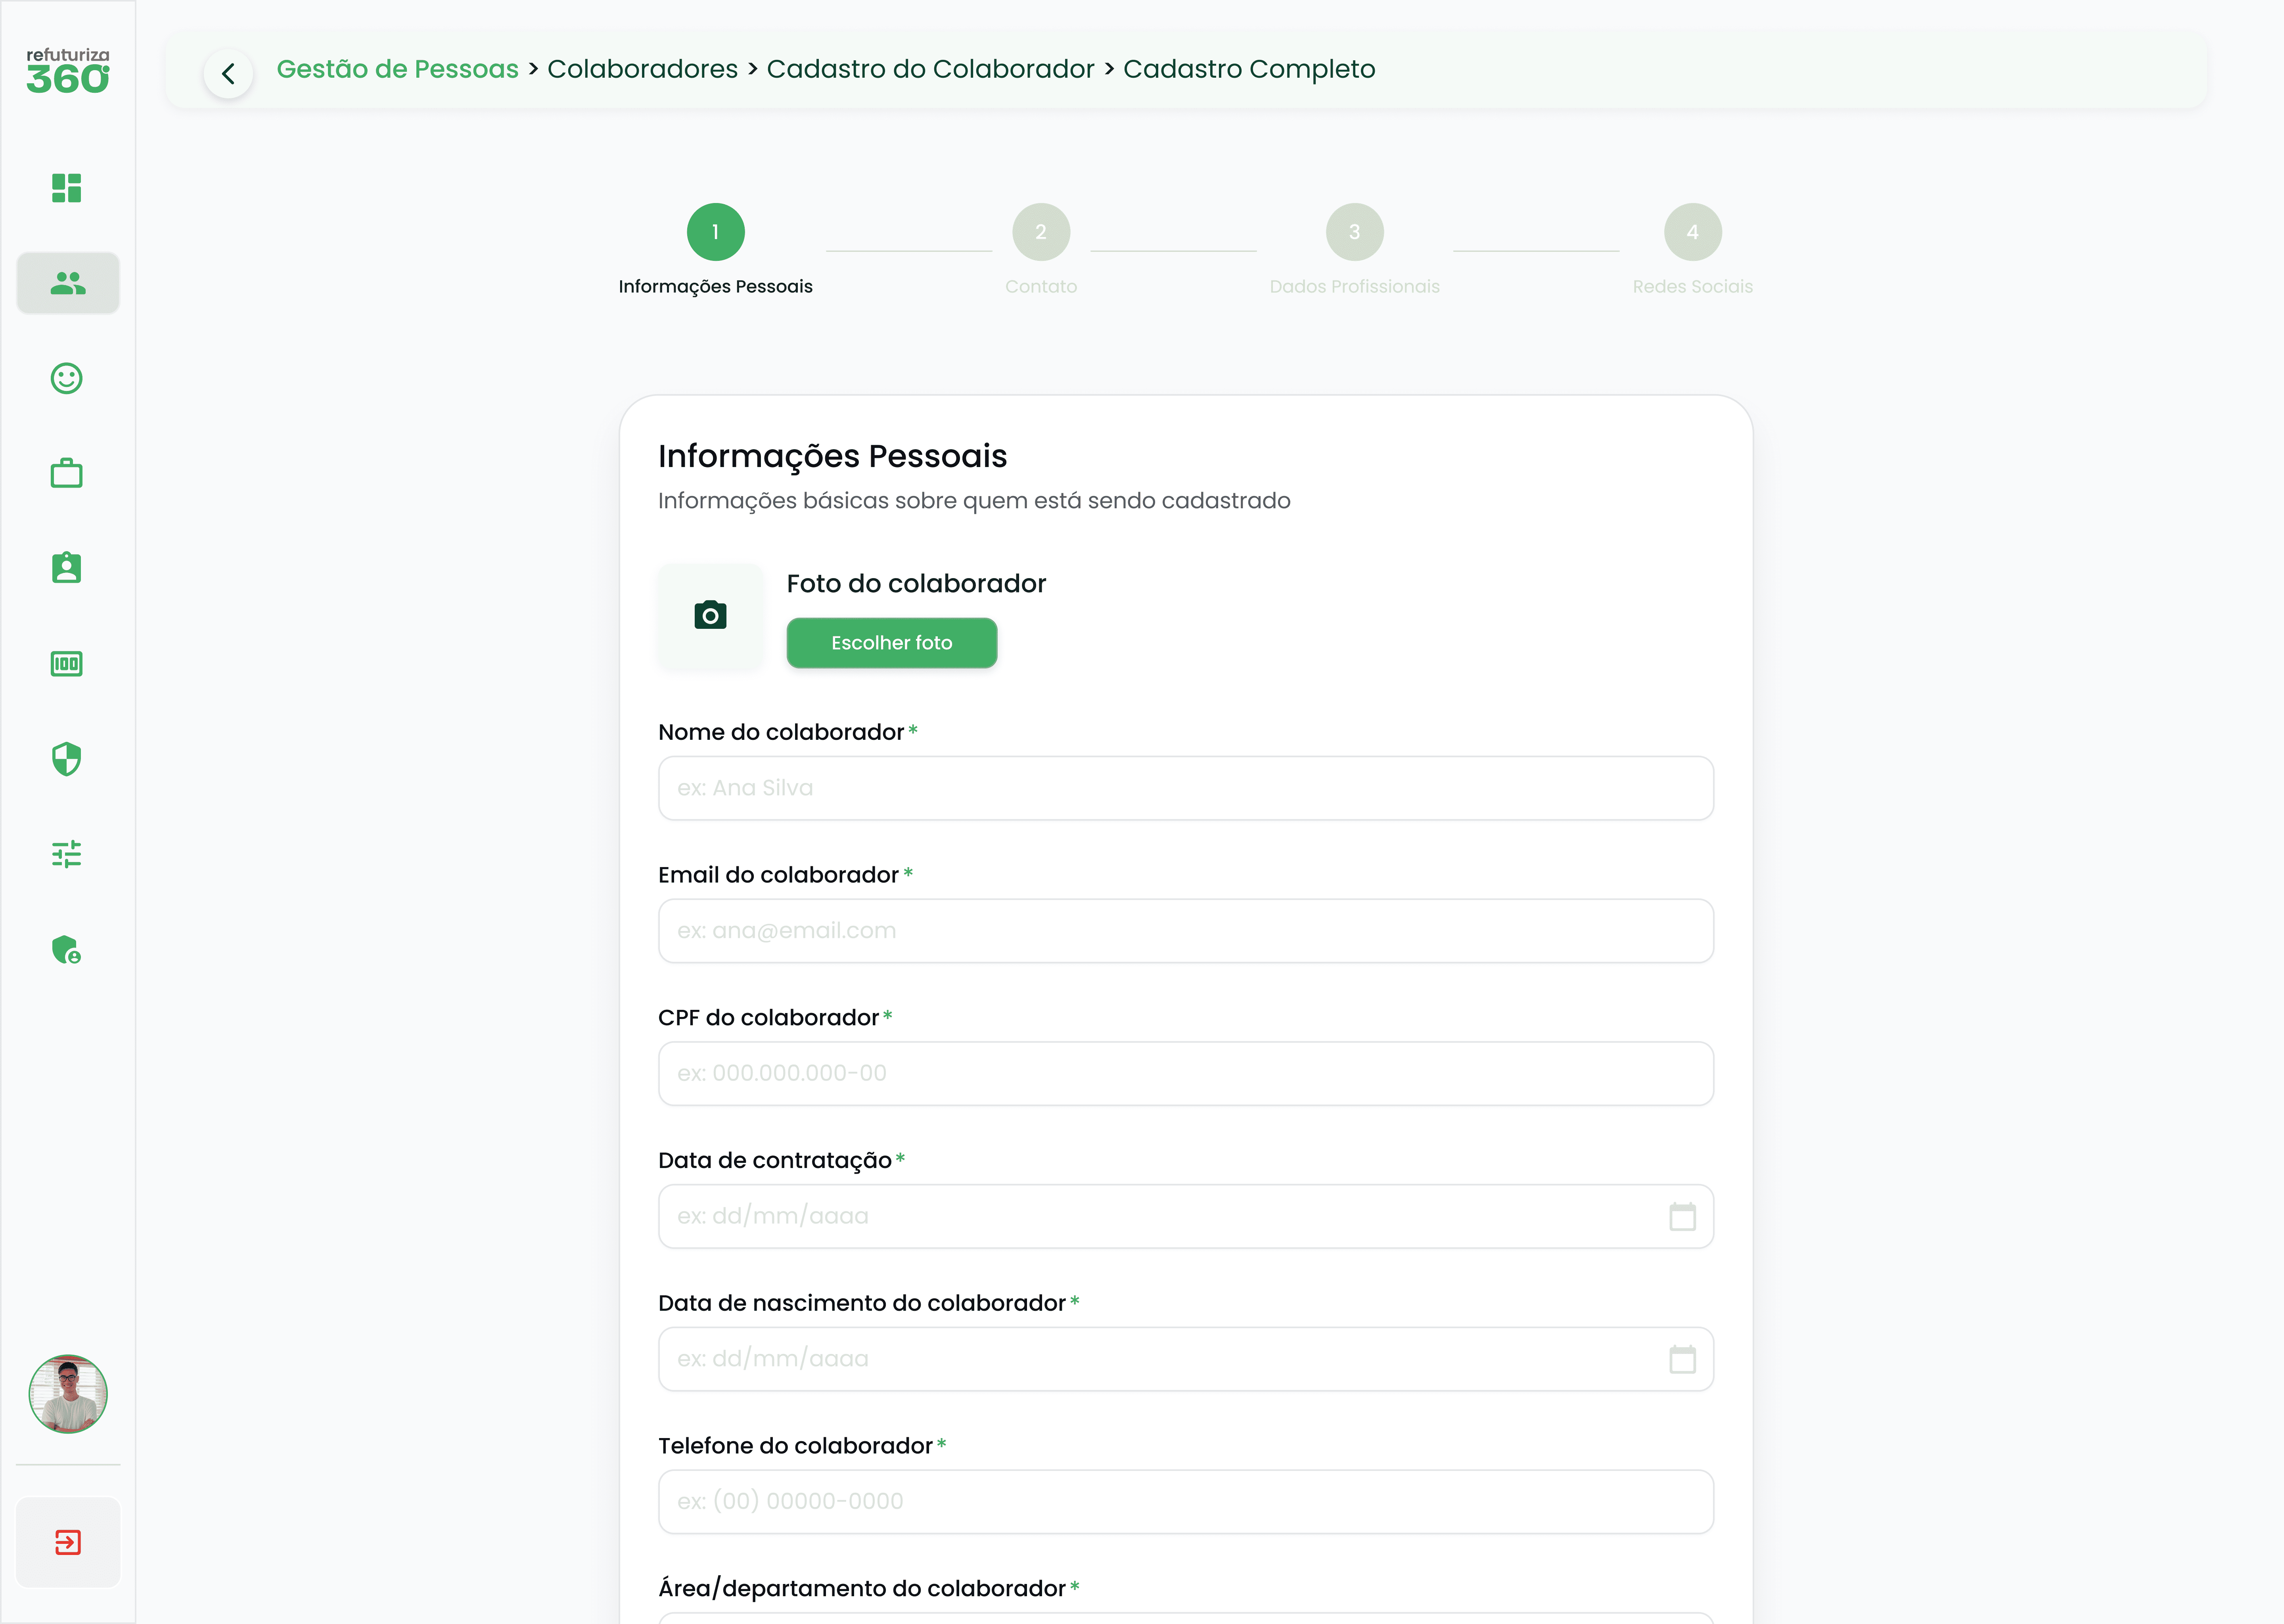Jump to step 3 Dados Profissionais
The height and width of the screenshot is (1624, 2284).
[x=1354, y=232]
